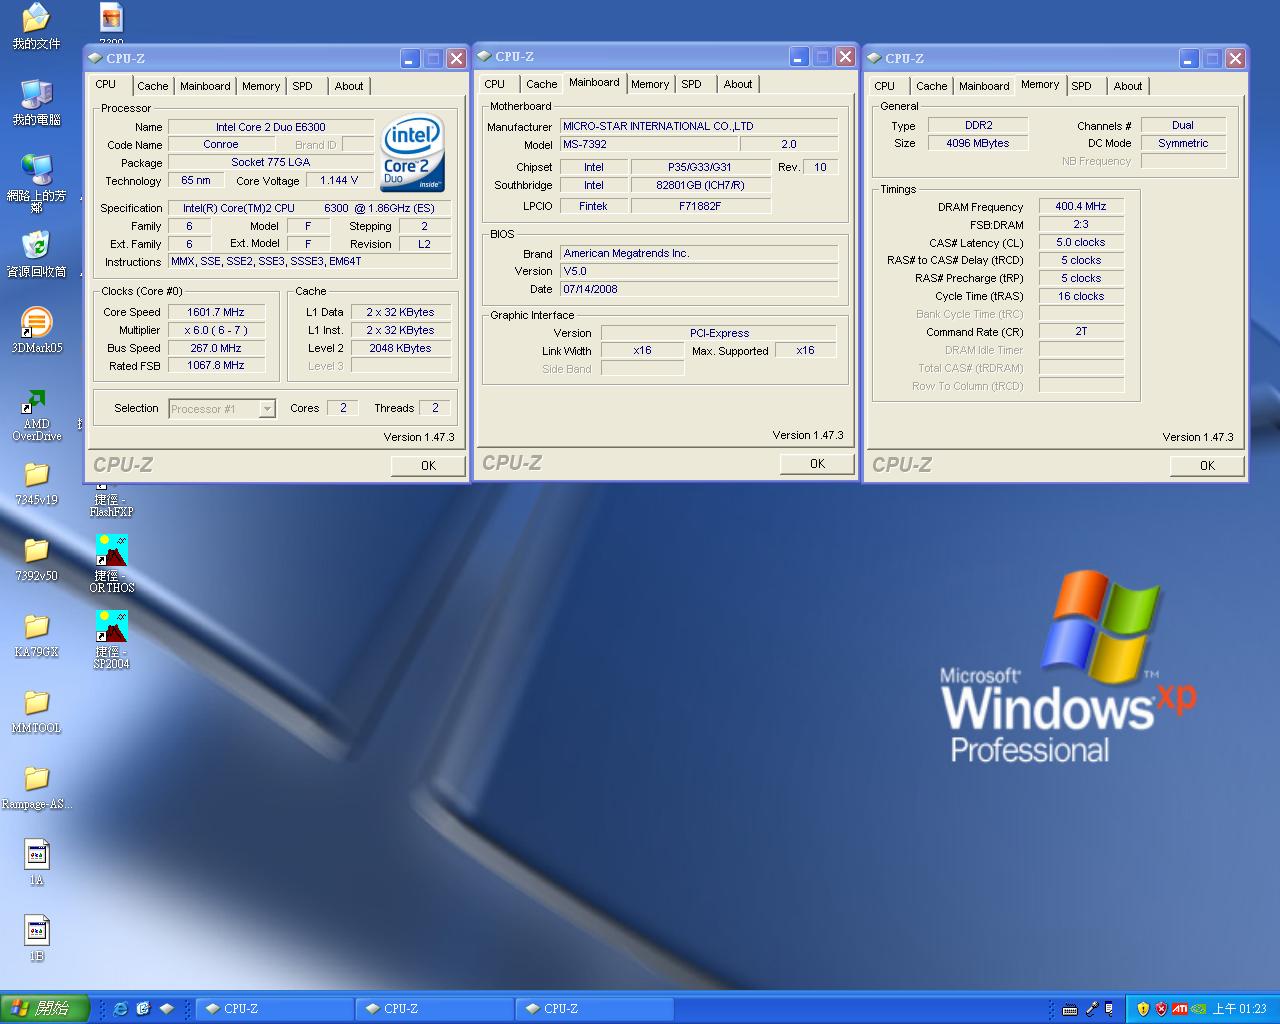Image resolution: width=1280 pixels, height=1024 pixels.
Task: Click the Bus Speed 267.0 MHz value
Action: point(216,348)
